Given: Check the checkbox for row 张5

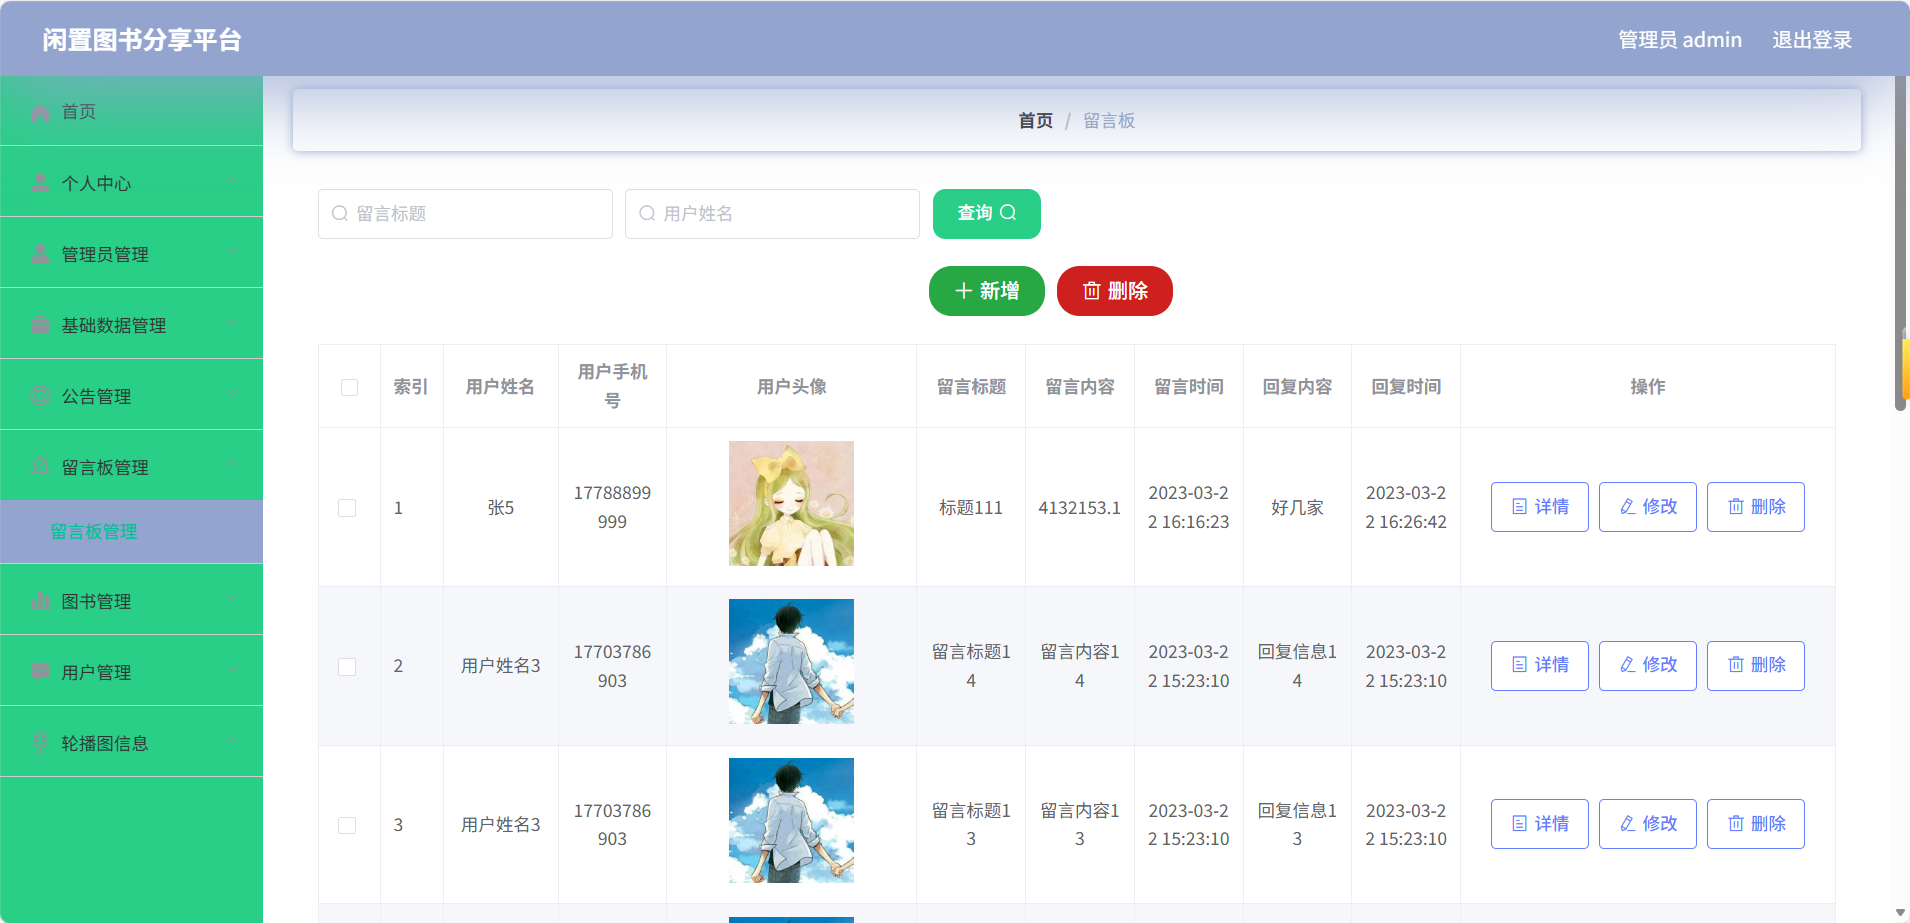Looking at the screenshot, I should (x=347, y=508).
